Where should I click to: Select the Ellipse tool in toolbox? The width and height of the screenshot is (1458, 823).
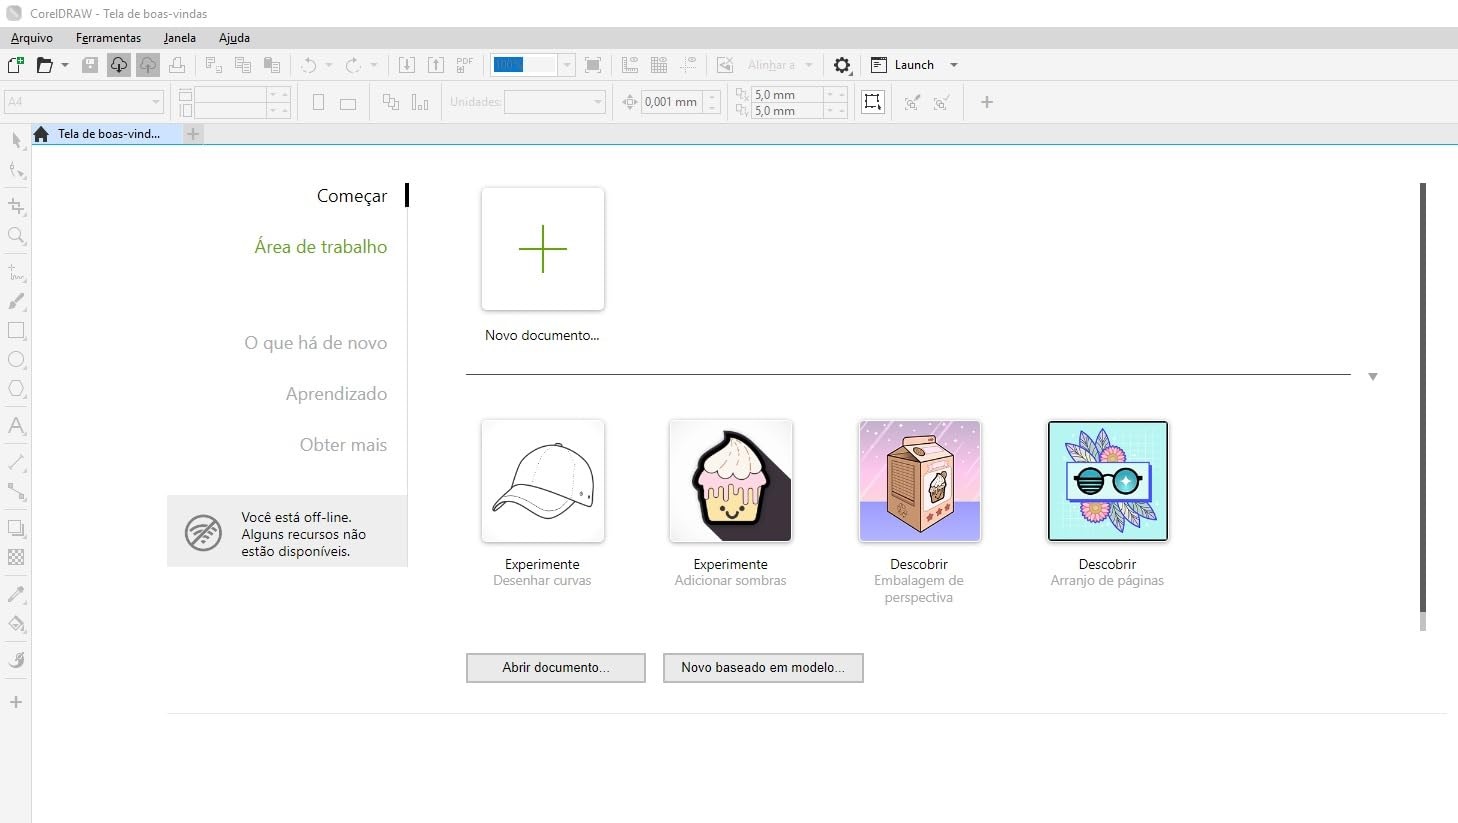[16, 360]
